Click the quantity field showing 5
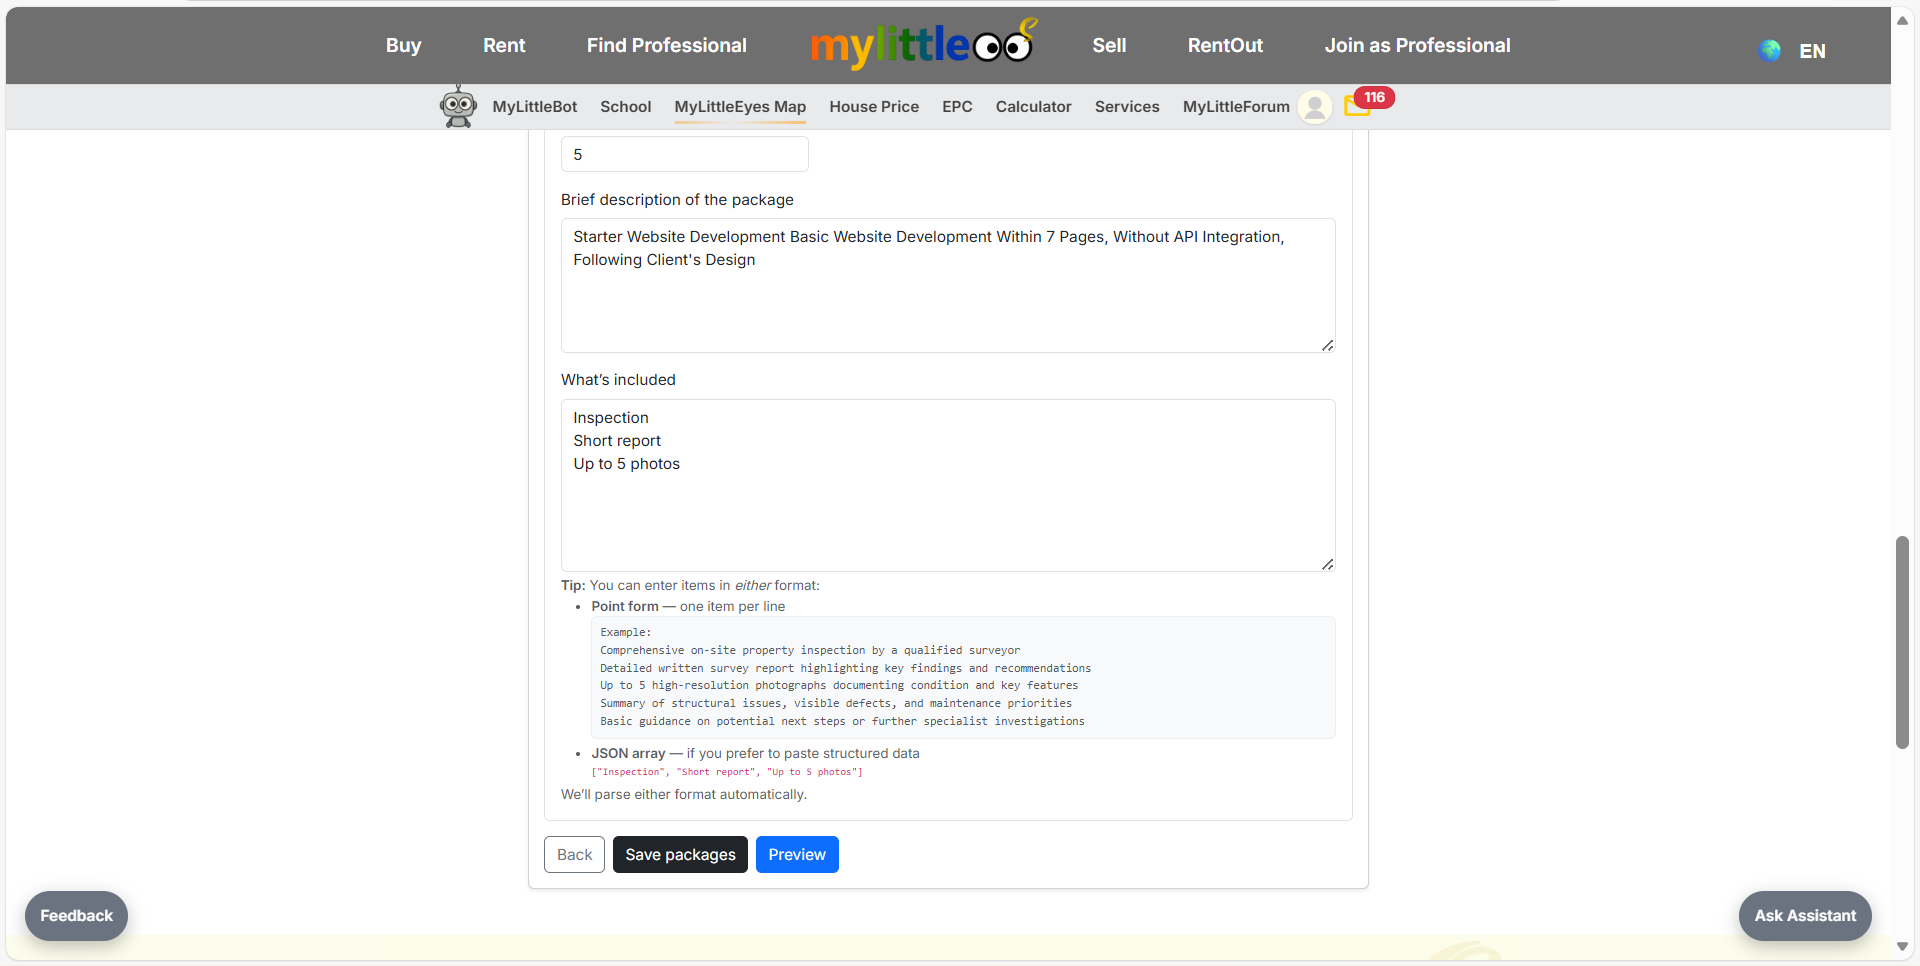The image size is (1920, 966). pos(684,153)
